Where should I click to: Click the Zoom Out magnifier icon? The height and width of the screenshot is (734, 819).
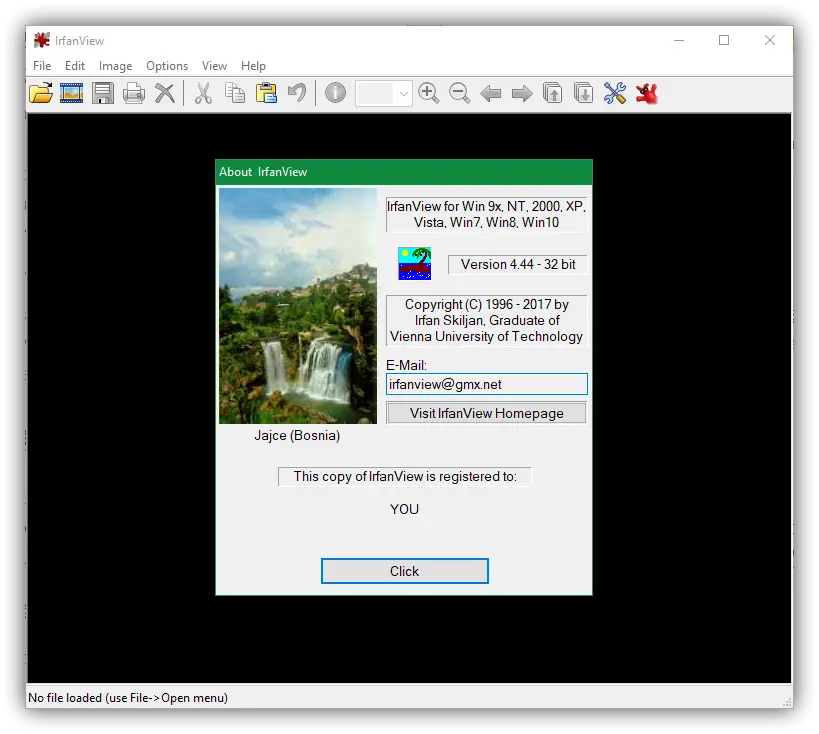[x=460, y=94]
